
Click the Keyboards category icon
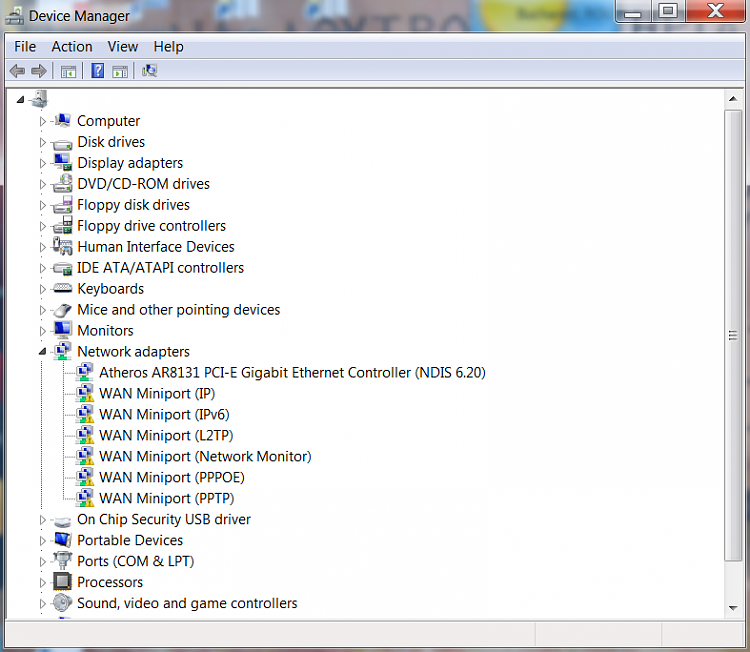pos(62,288)
